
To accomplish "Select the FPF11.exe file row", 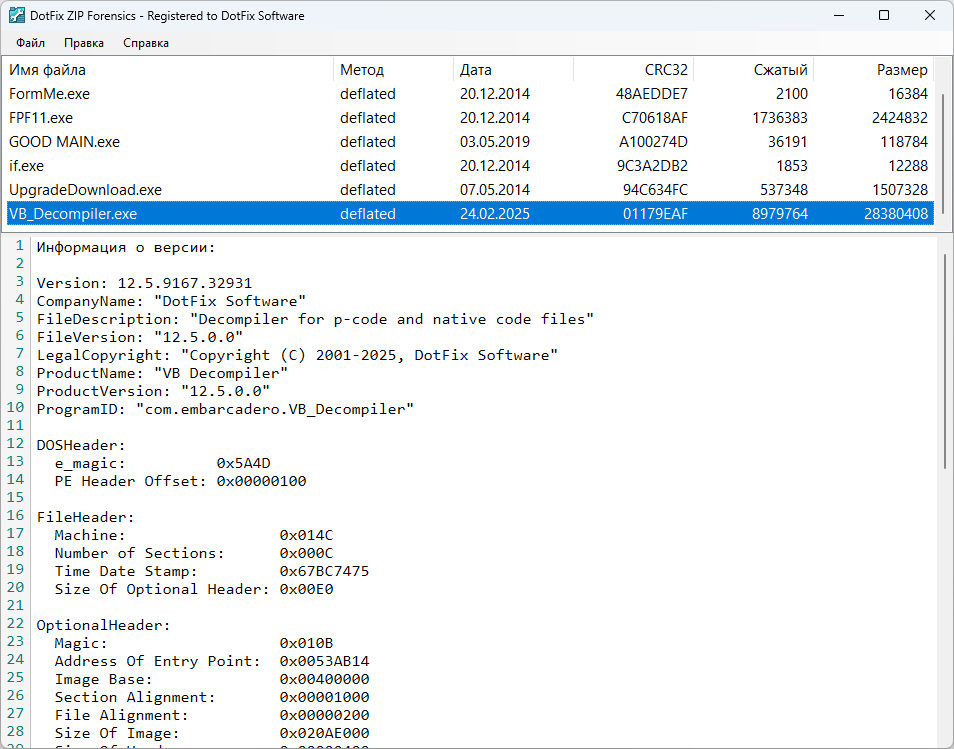I will coord(470,117).
